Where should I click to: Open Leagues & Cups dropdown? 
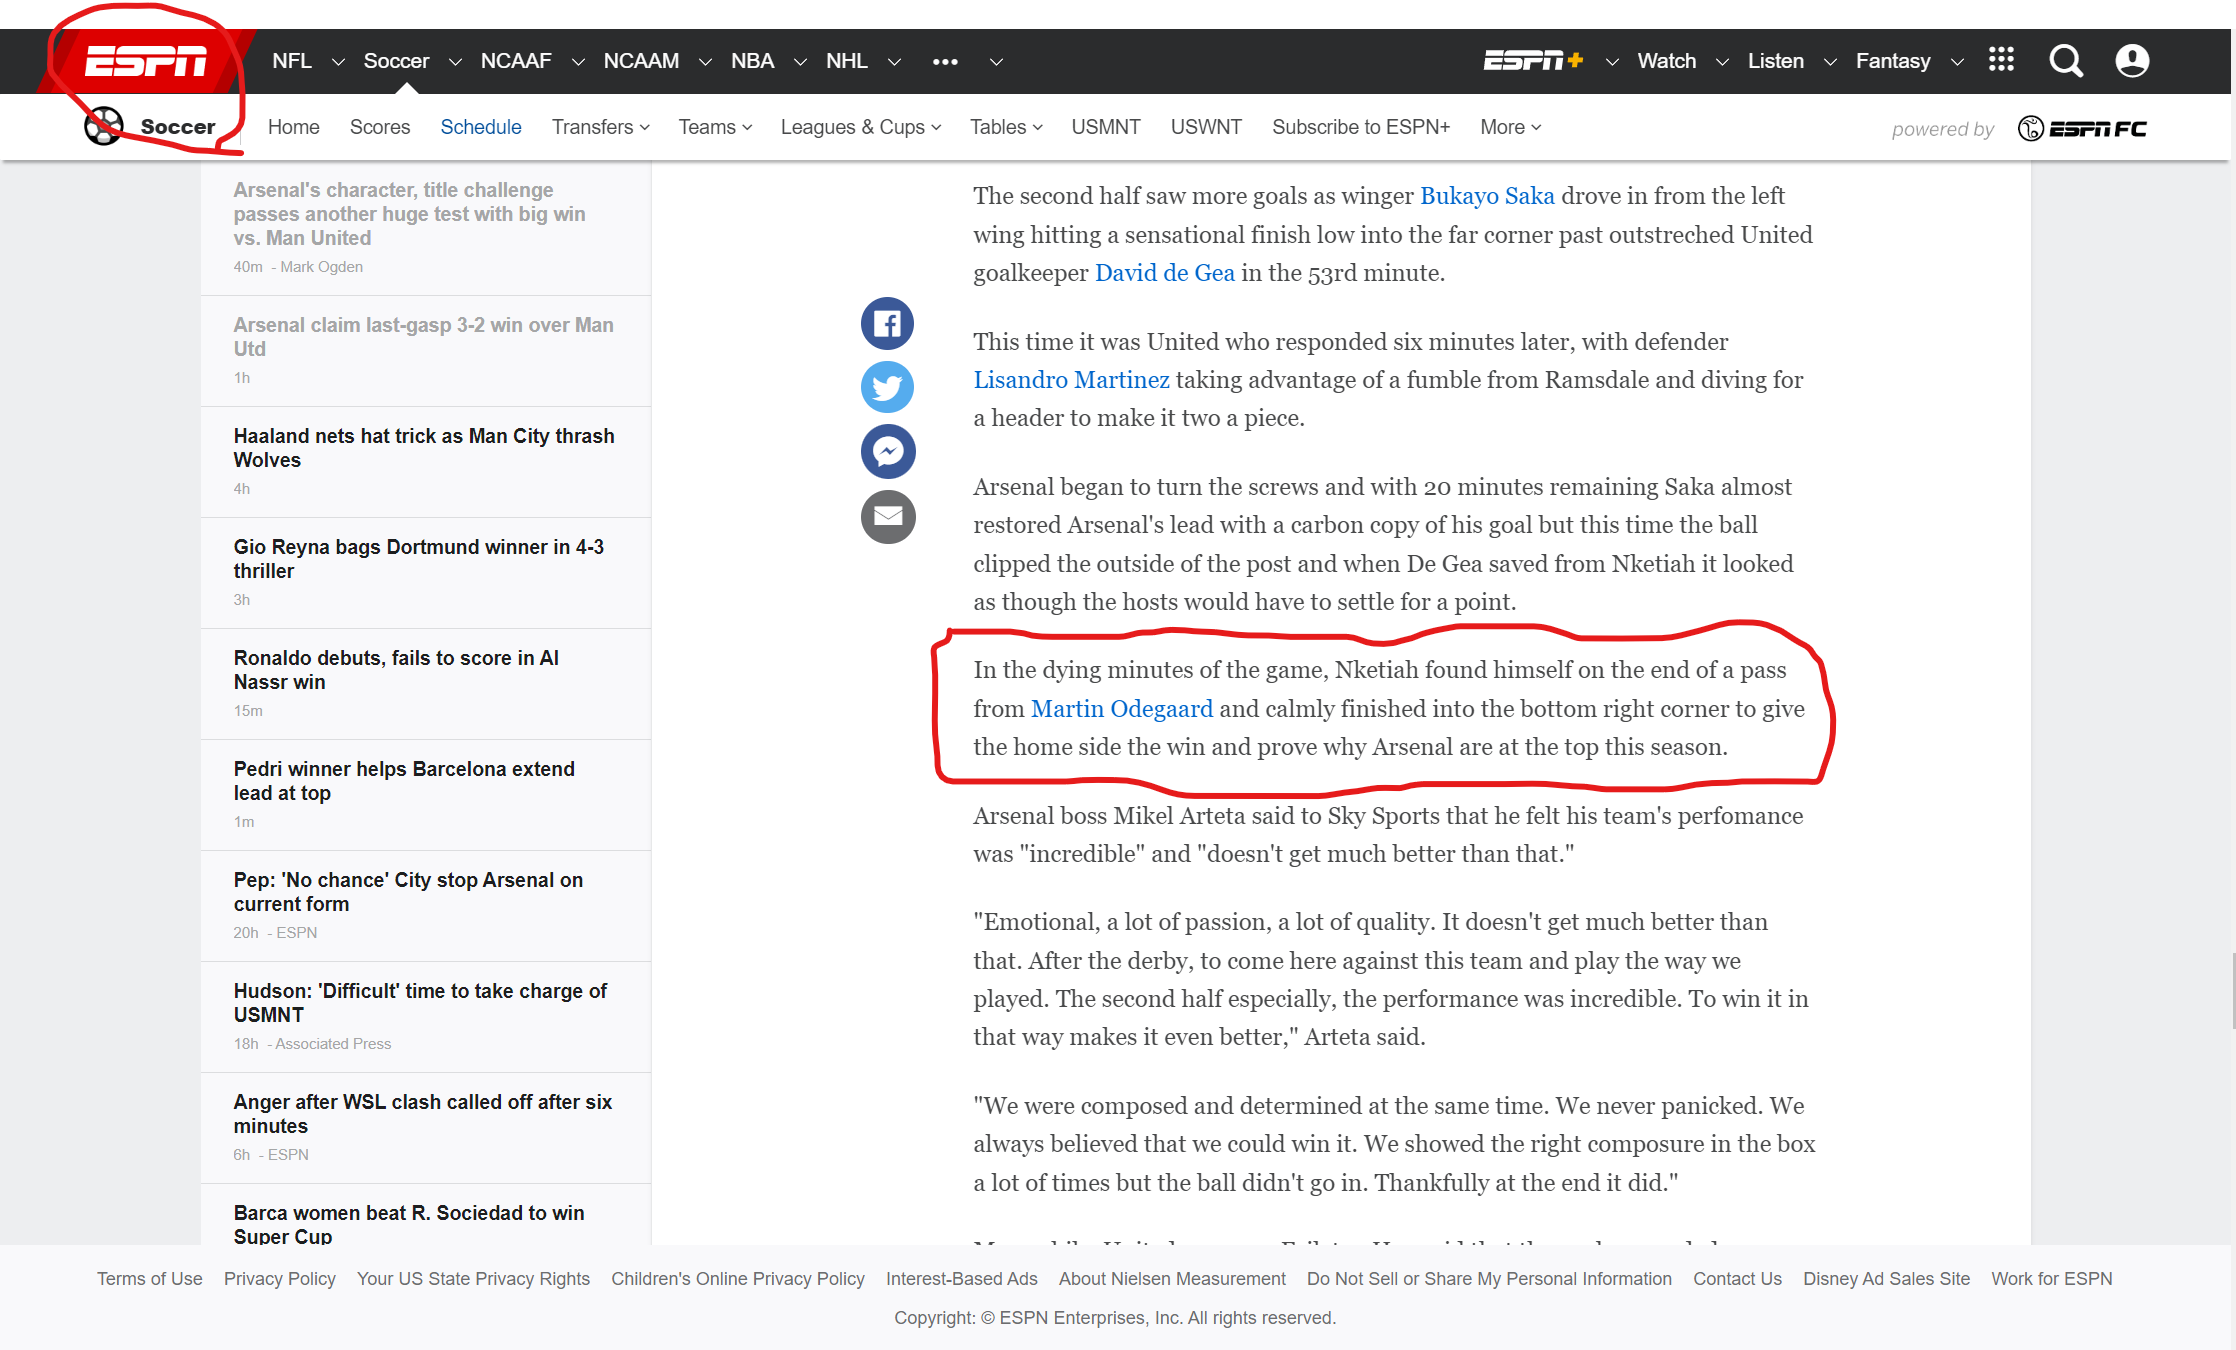coord(860,127)
